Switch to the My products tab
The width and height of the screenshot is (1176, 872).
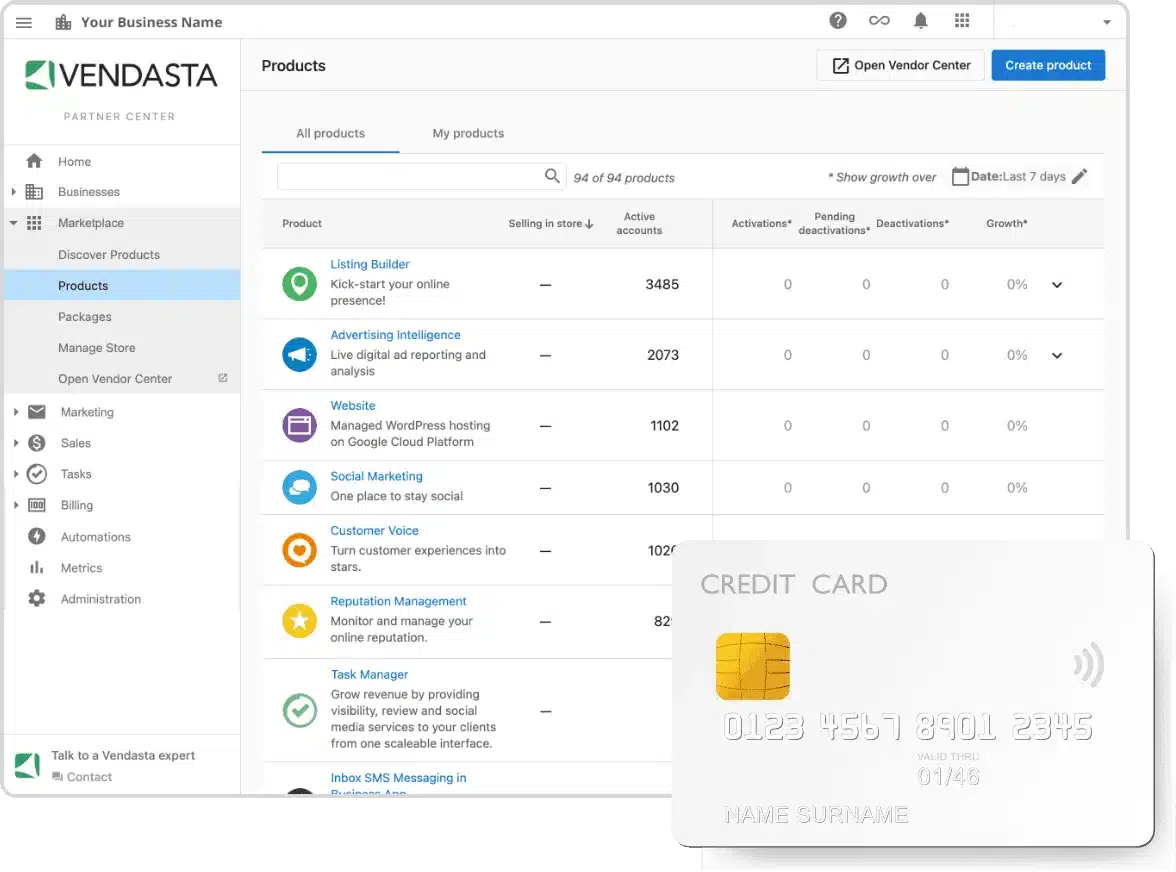point(468,133)
